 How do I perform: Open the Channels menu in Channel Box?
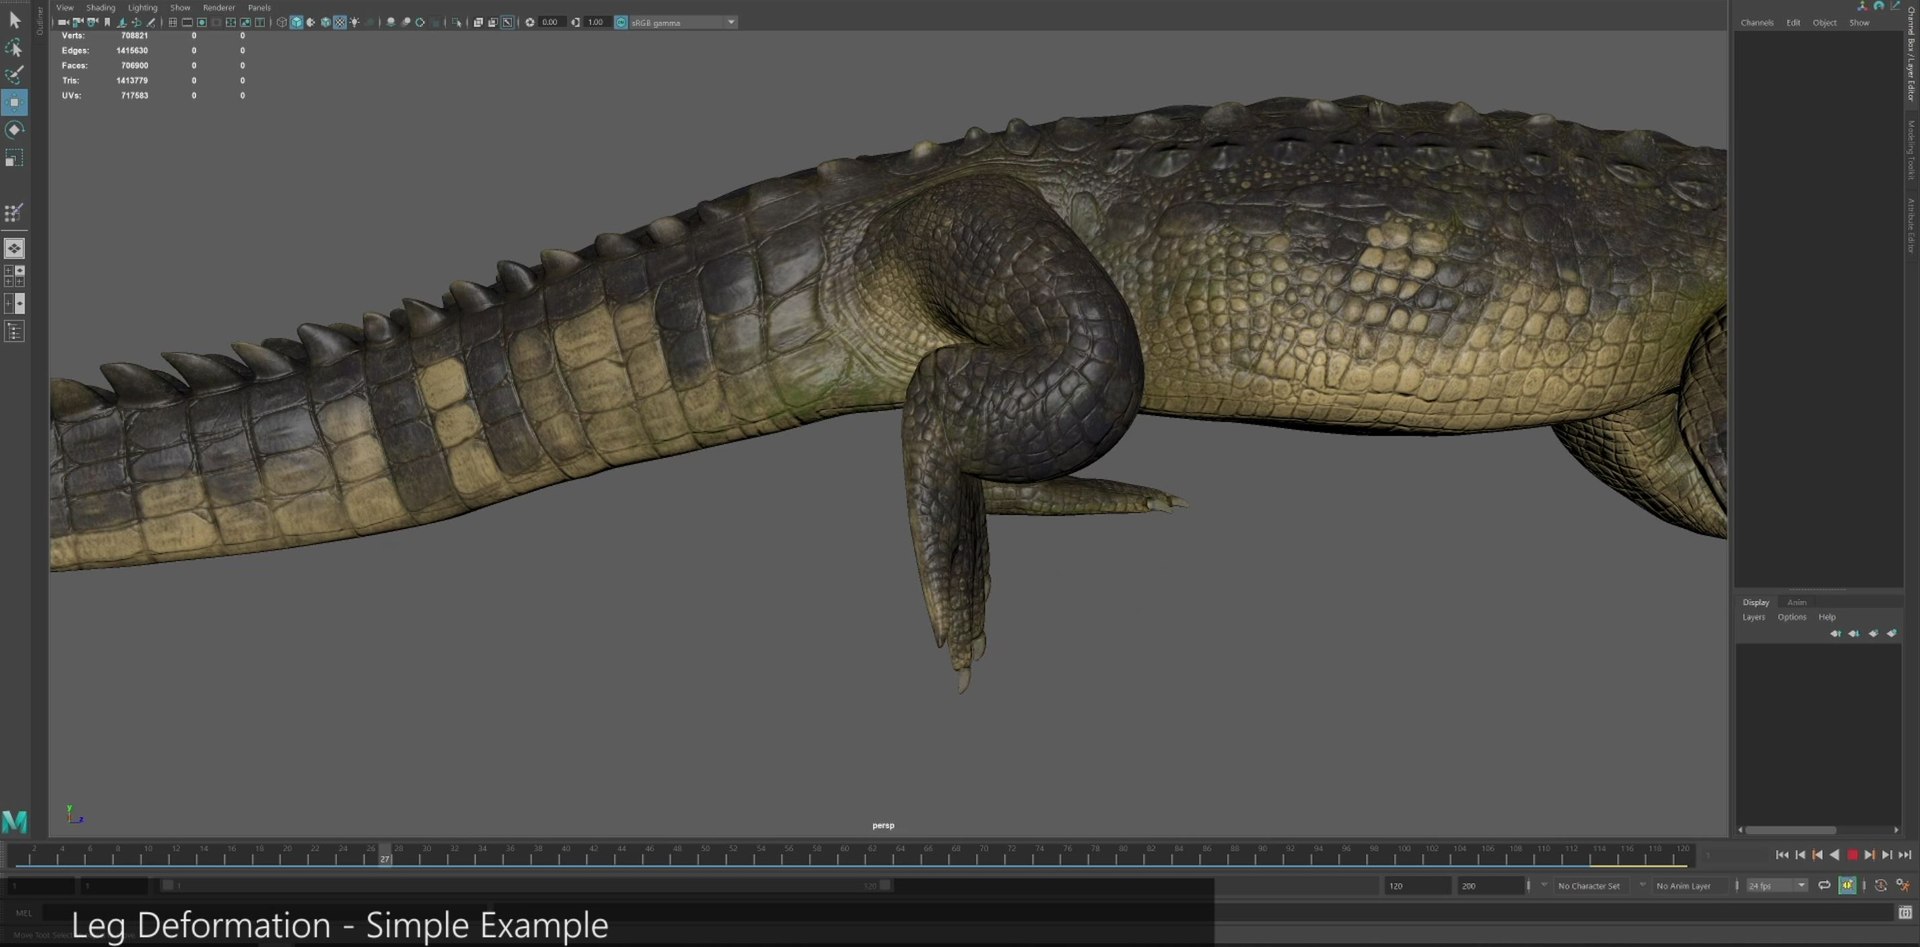[1757, 23]
